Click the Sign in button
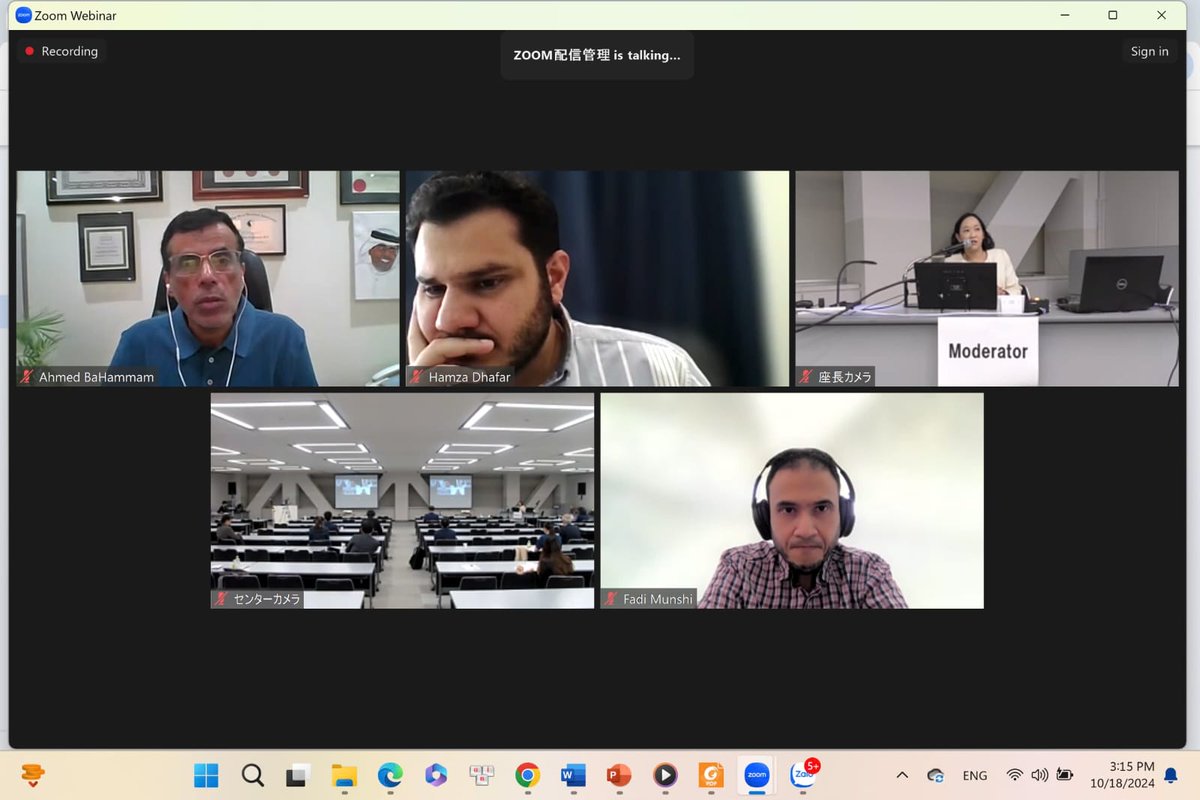This screenshot has height=800, width=1200. tap(1149, 51)
